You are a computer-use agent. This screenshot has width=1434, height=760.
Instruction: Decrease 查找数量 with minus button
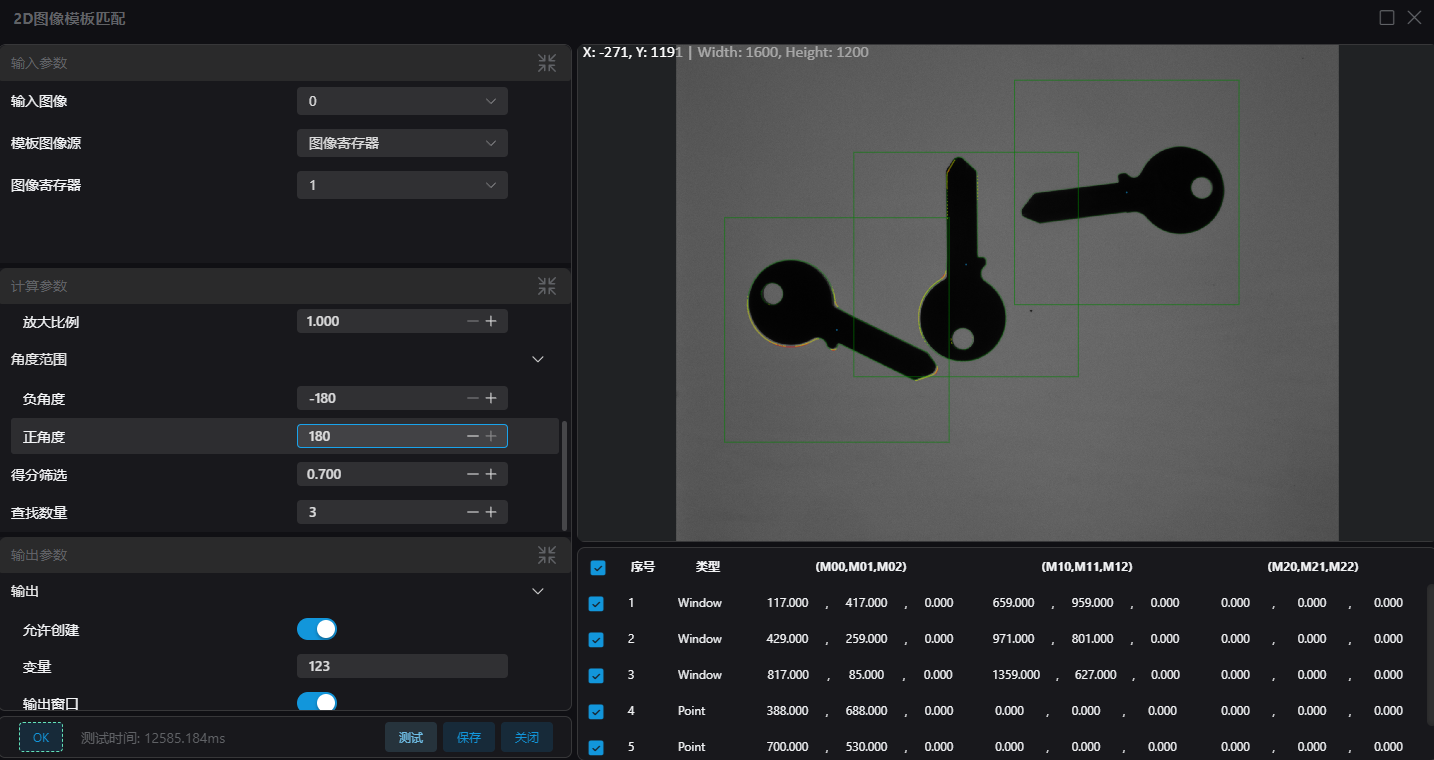473,512
